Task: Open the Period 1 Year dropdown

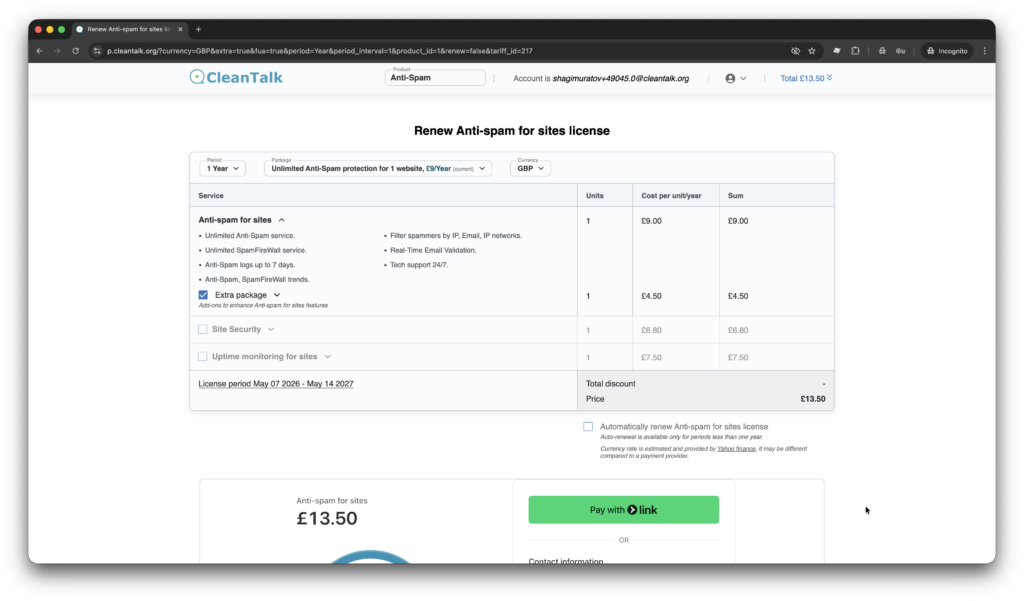Action: 222,168
